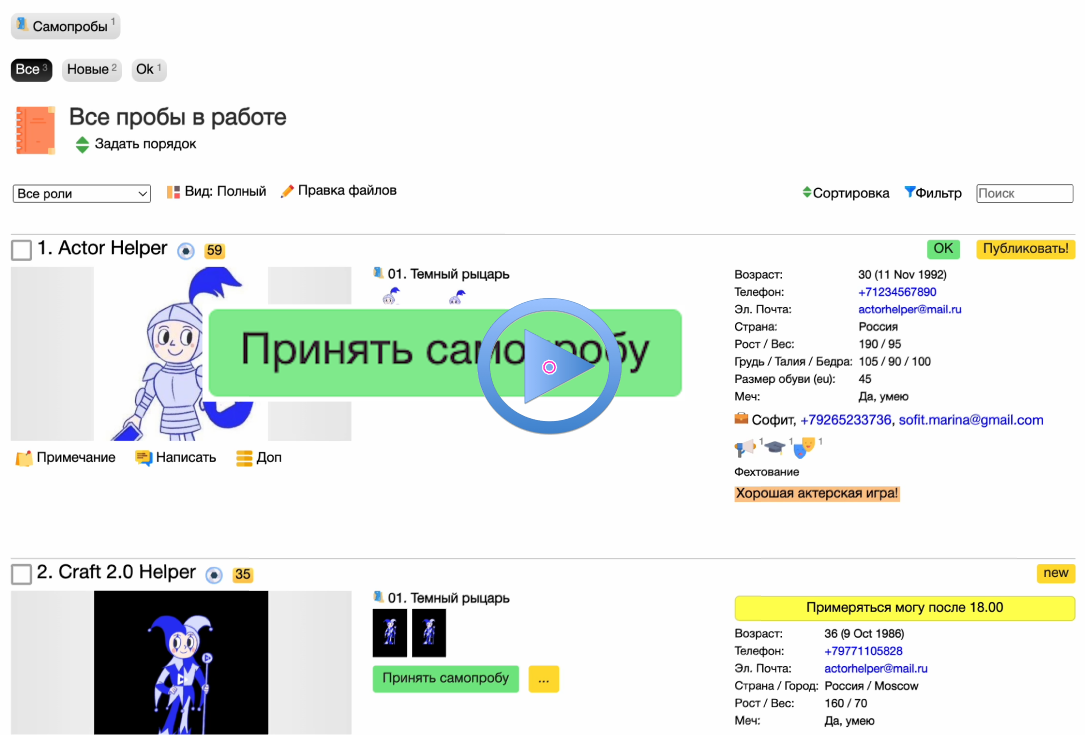Image resolution: width=1085 pixels, height=747 pixels.
Task: Click the age value 36 (9 Oct 1986)
Action: (x=864, y=634)
